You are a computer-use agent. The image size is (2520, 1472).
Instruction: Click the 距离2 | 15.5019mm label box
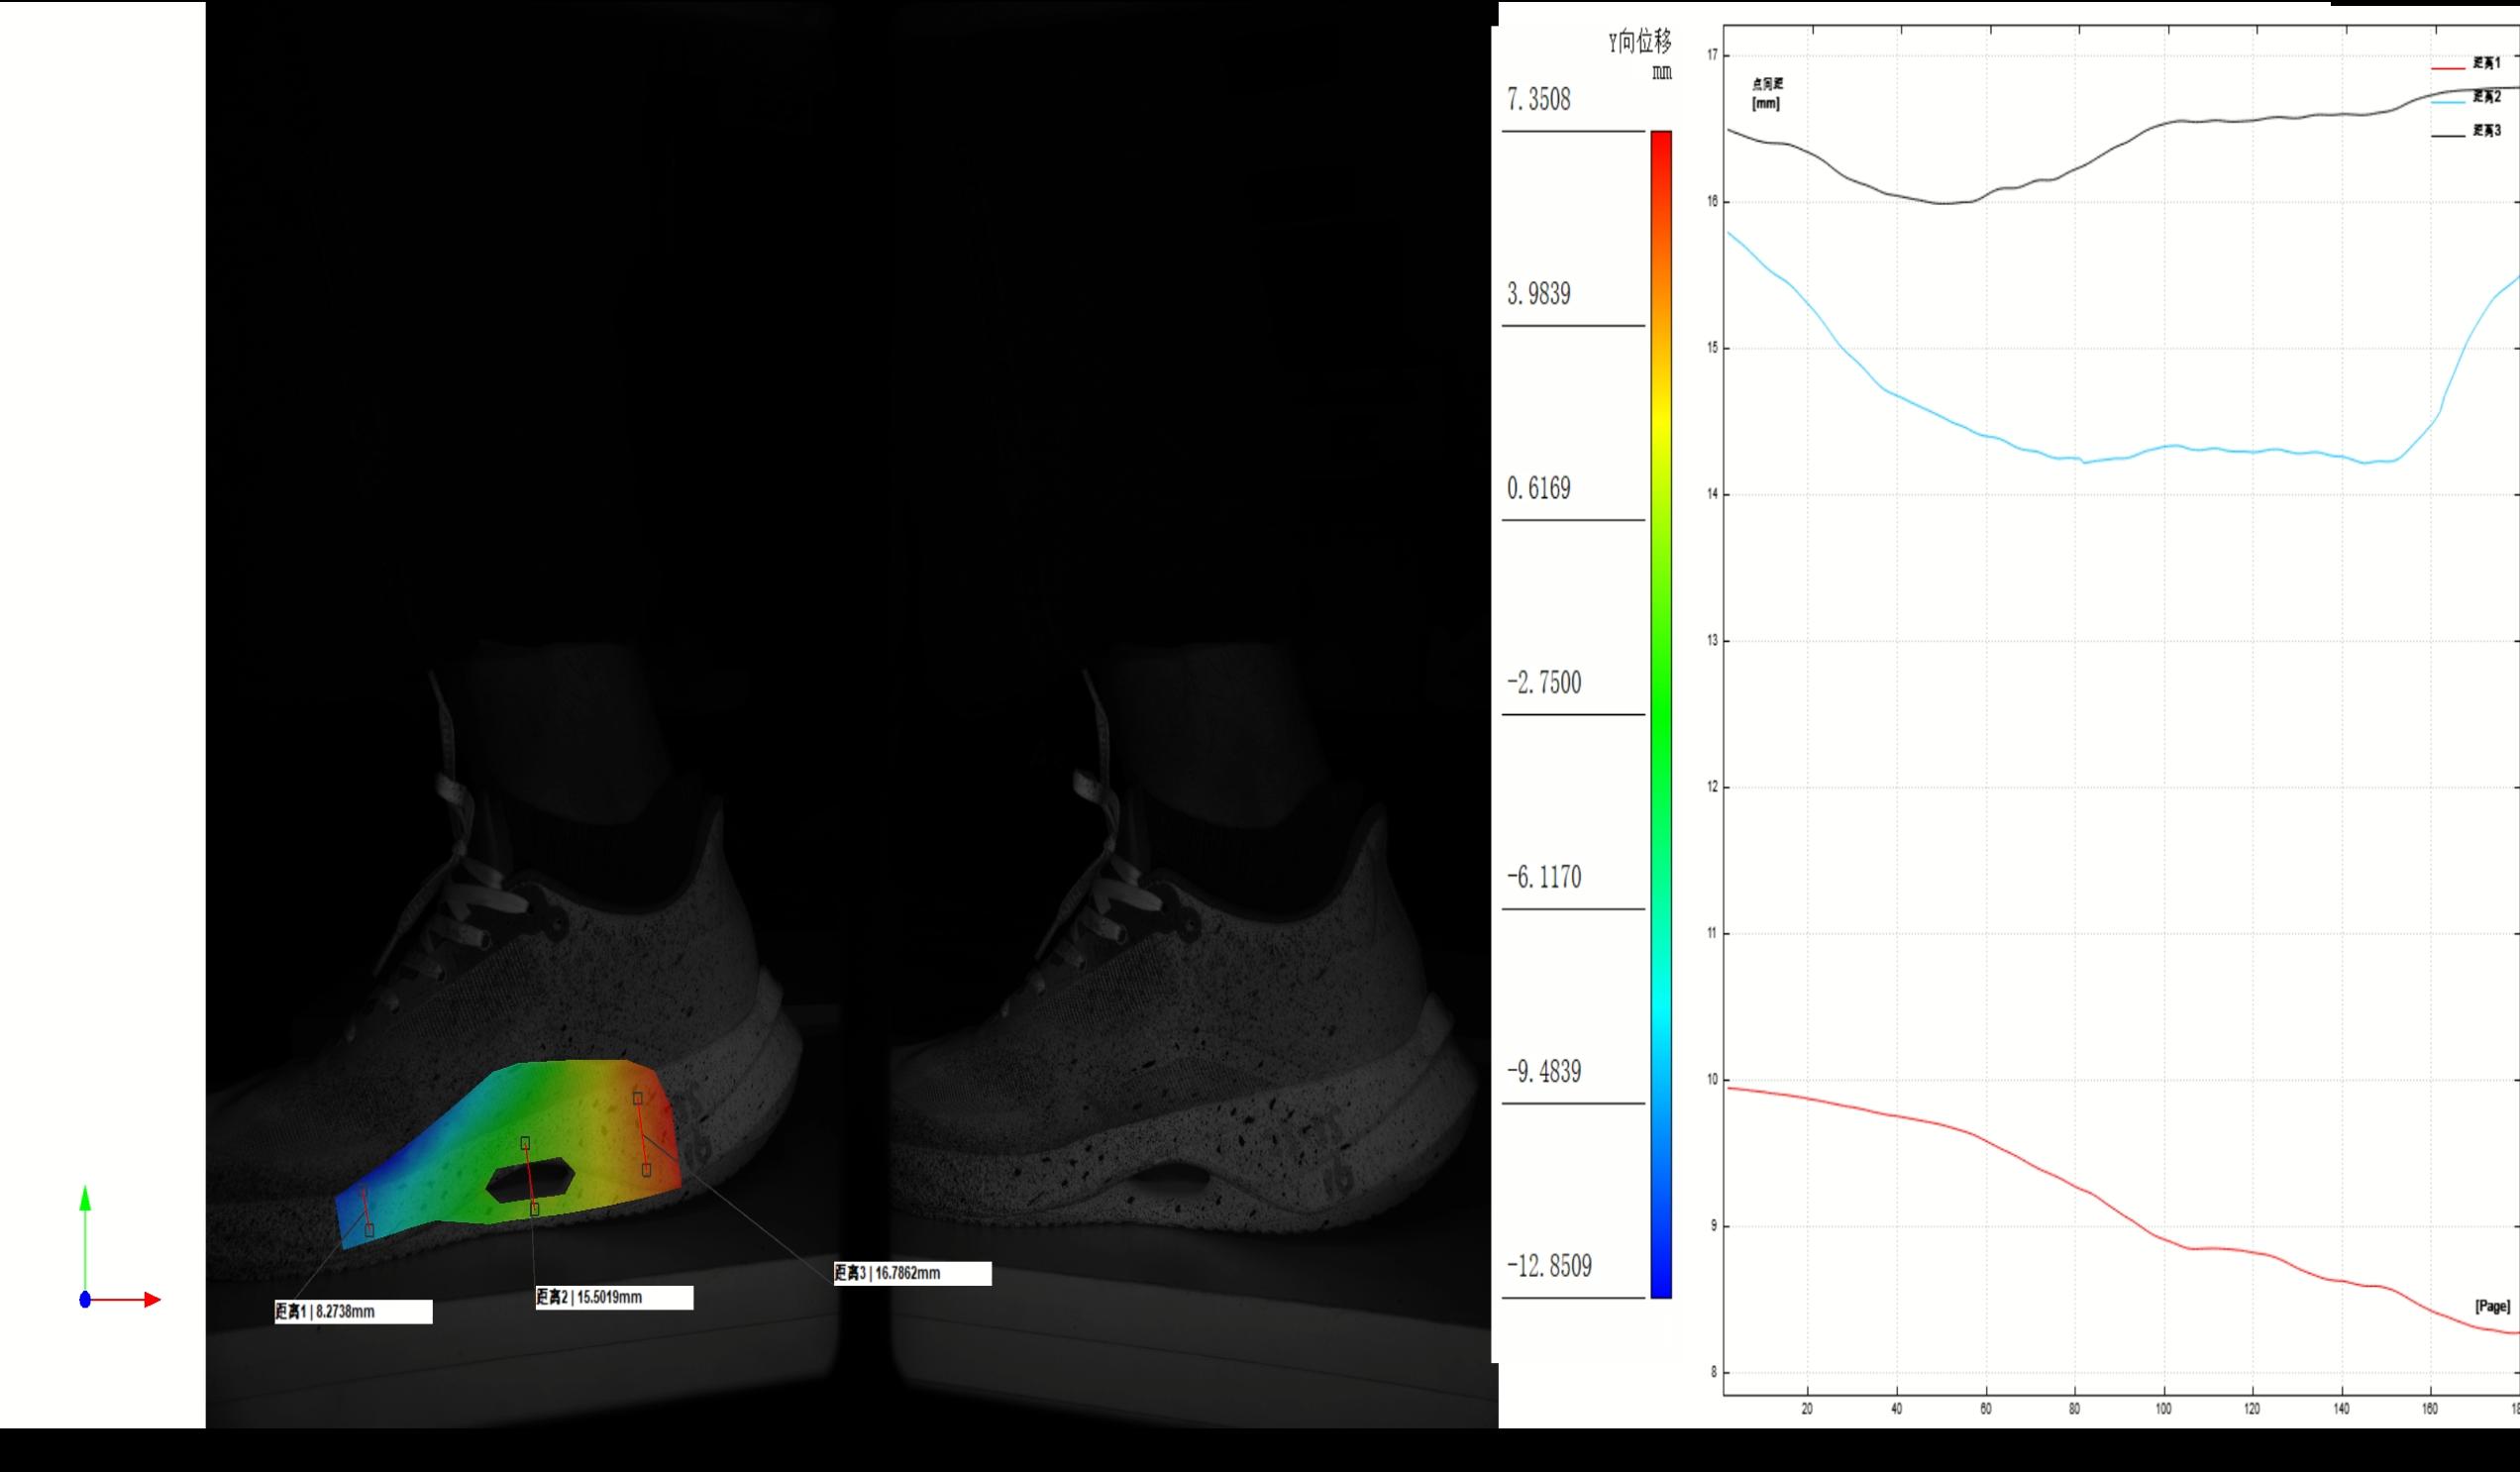pos(613,1298)
